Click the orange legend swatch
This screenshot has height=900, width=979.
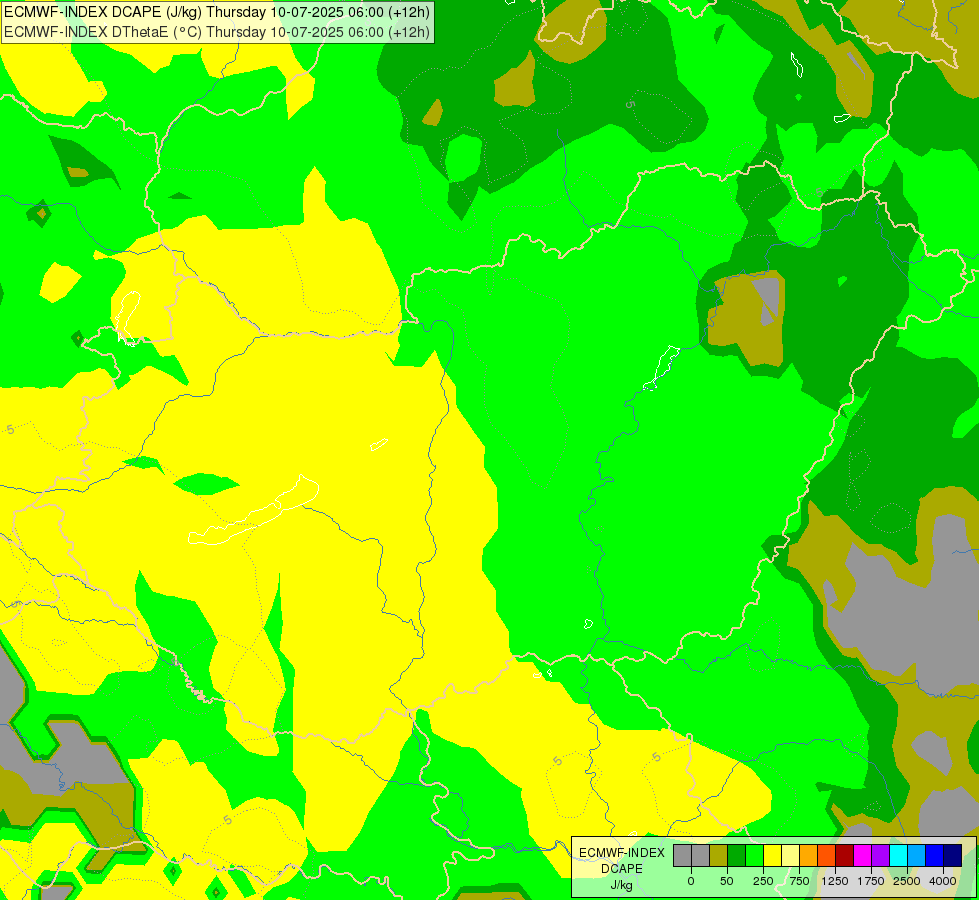[809, 855]
